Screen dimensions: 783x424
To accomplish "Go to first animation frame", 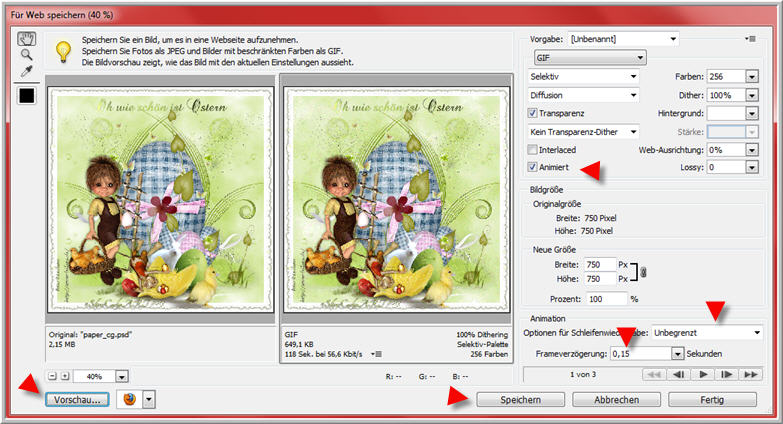I will pos(655,374).
